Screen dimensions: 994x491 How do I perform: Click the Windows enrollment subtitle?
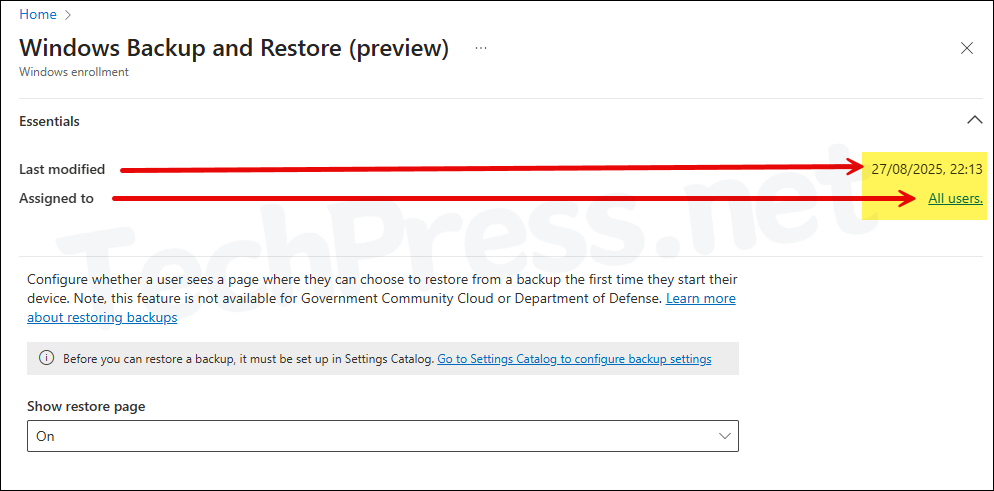pos(74,72)
